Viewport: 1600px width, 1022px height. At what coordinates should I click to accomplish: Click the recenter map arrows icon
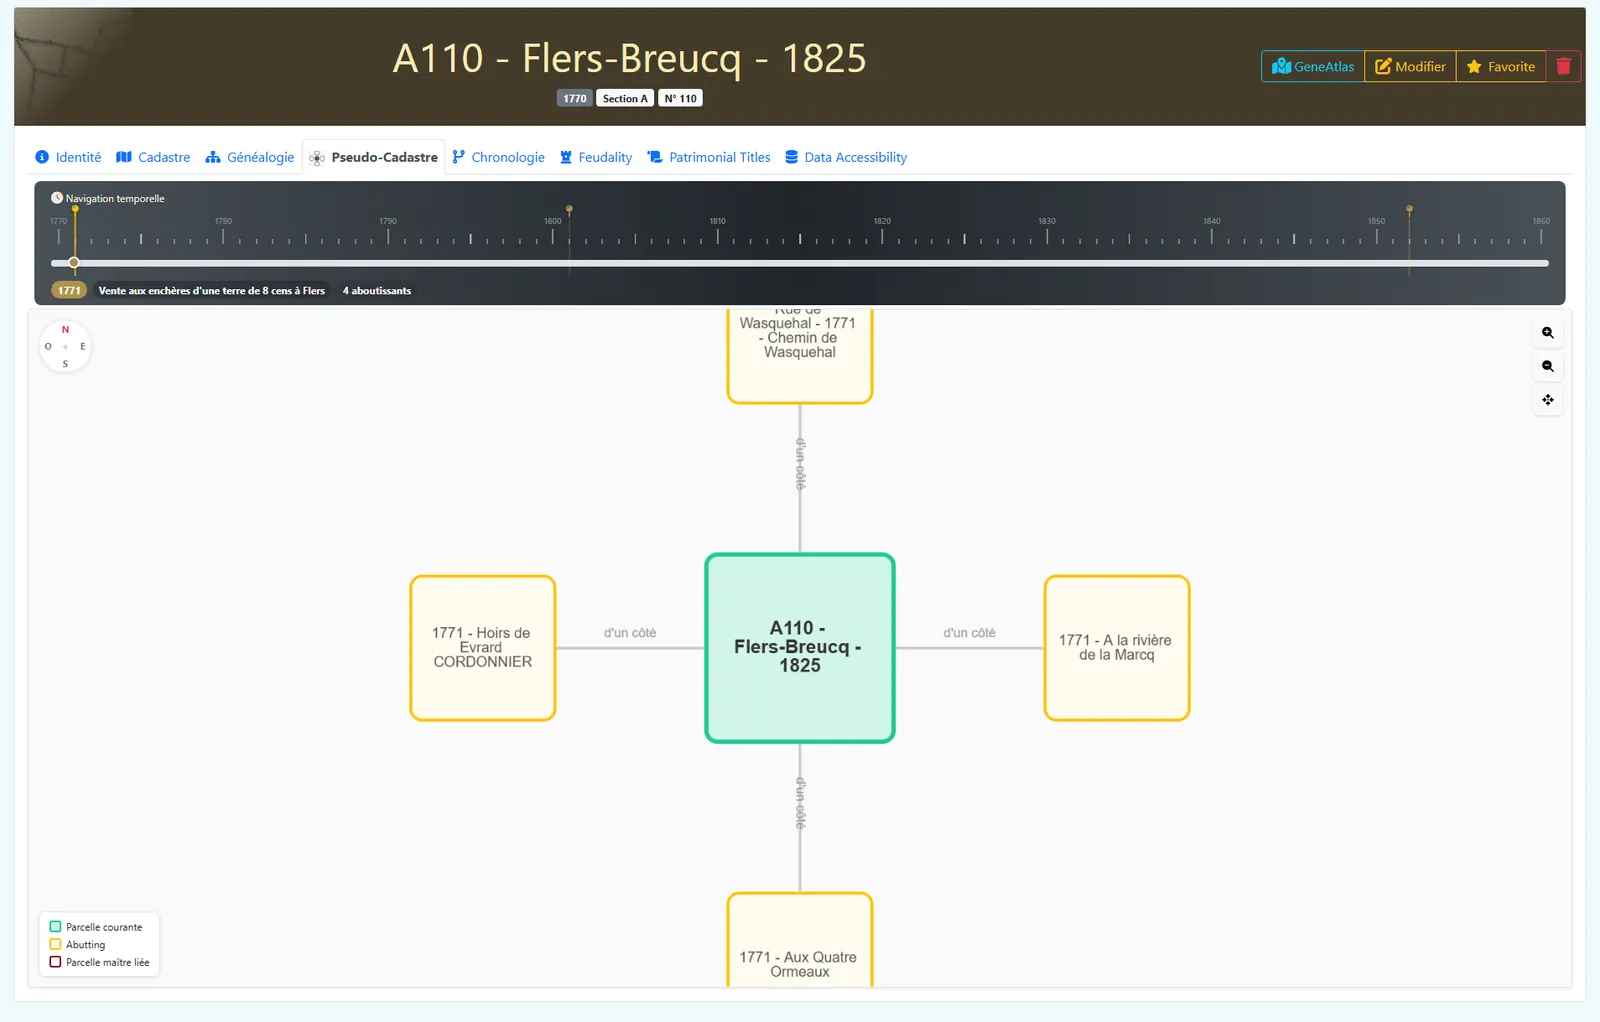pyautogui.click(x=1547, y=400)
